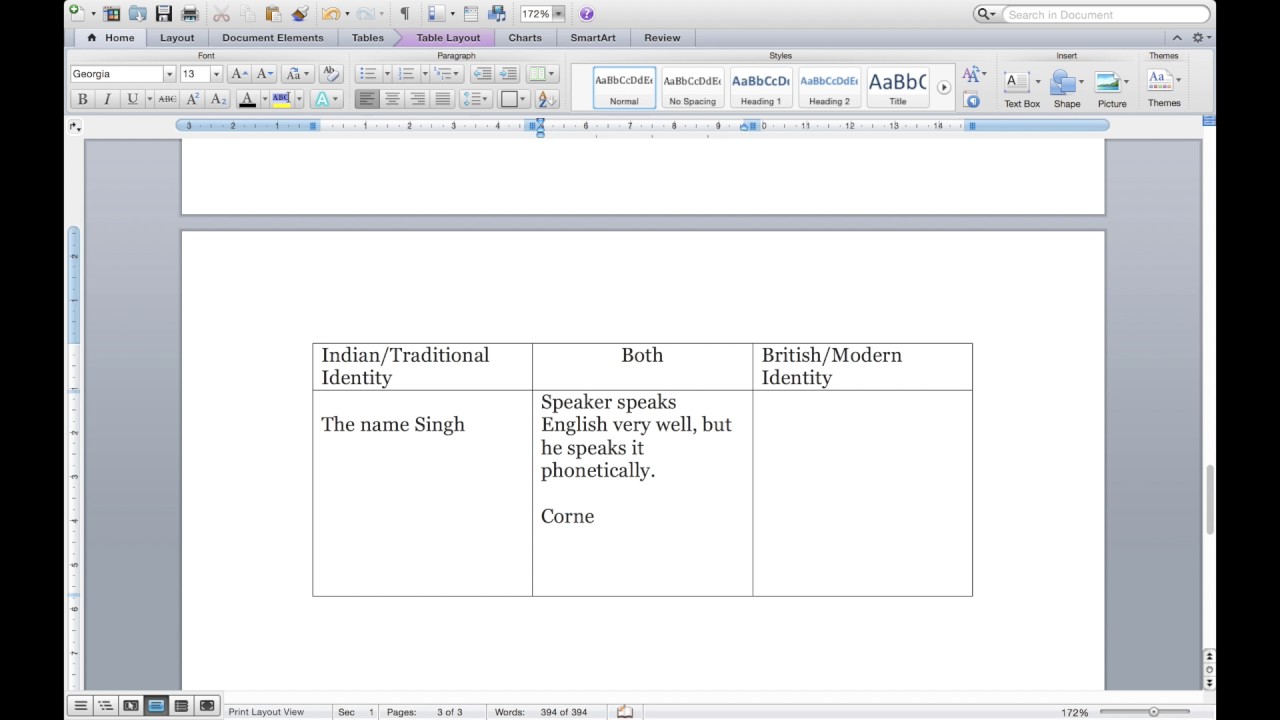
Task: Switch to the Tables tab
Action: click(x=367, y=38)
